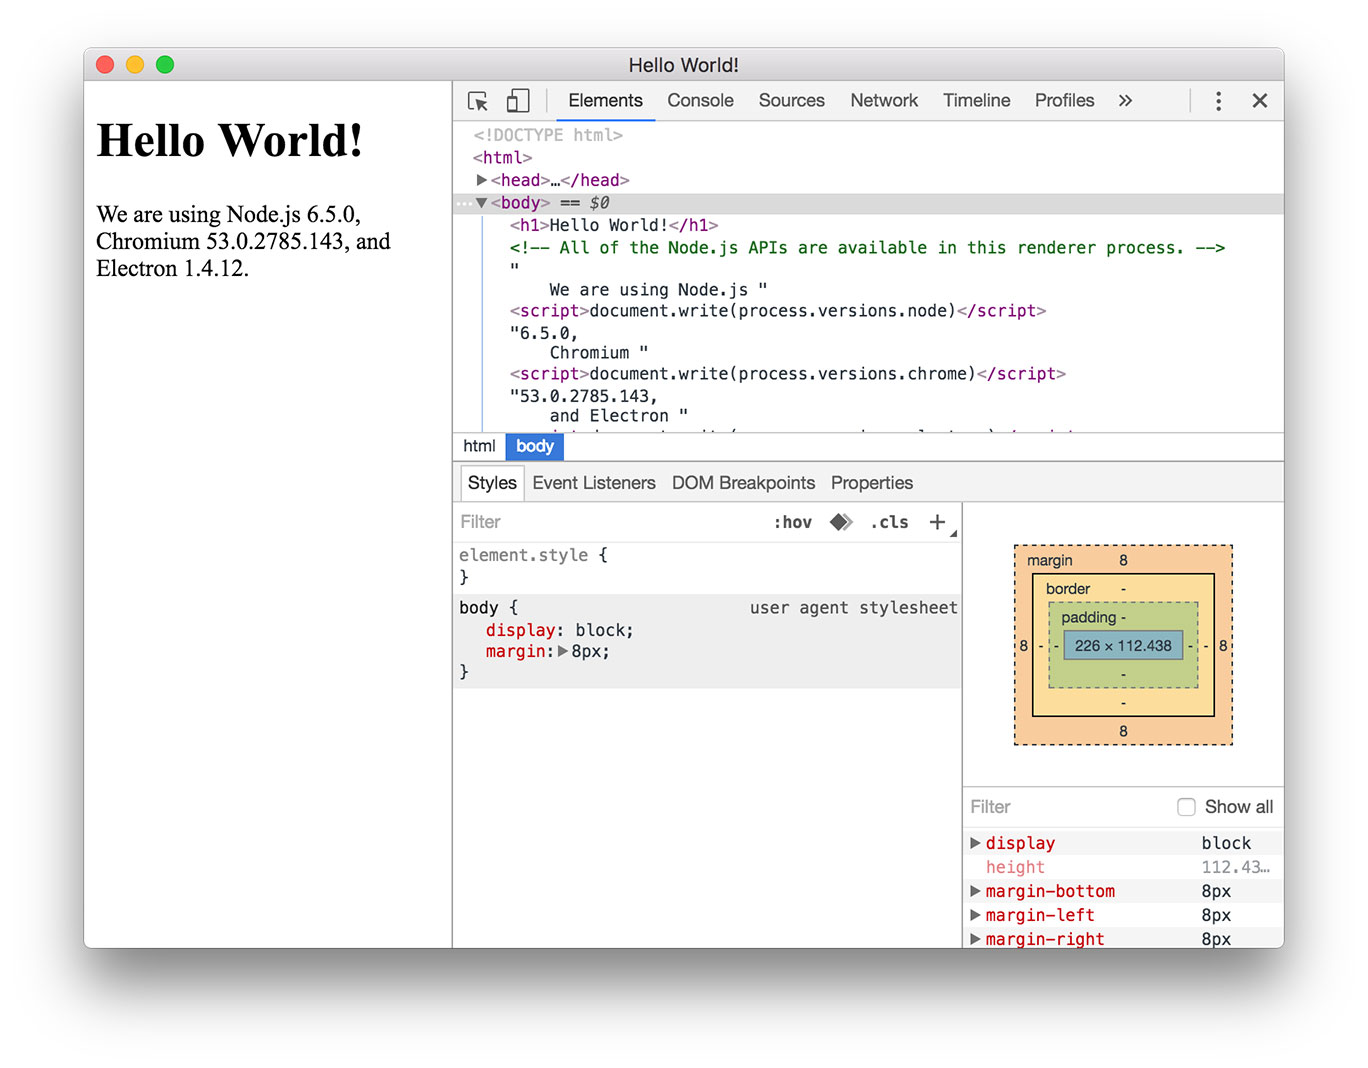
Task: Click the computed height 112.43… row
Action: click(x=1124, y=867)
